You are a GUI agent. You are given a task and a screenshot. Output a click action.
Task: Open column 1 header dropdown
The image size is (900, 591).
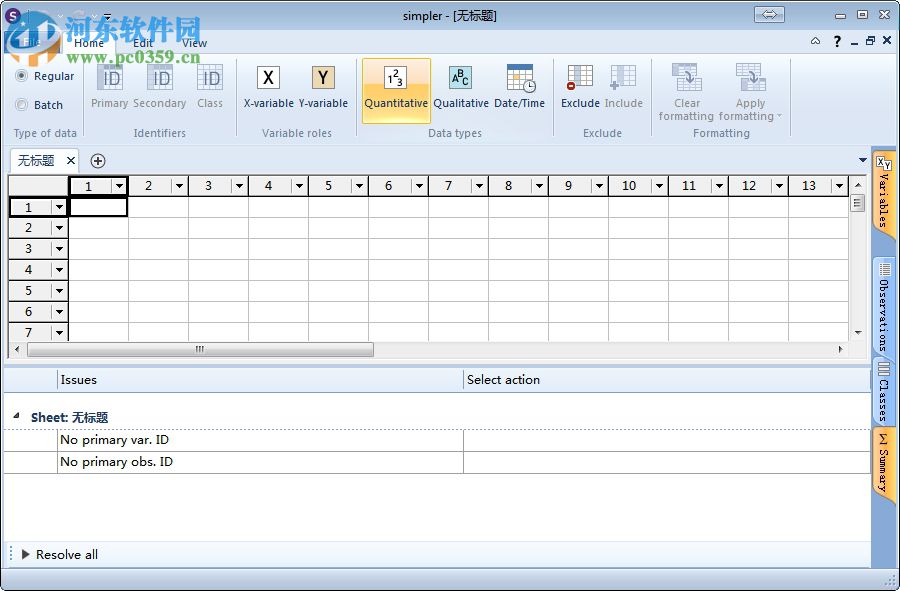(x=119, y=186)
